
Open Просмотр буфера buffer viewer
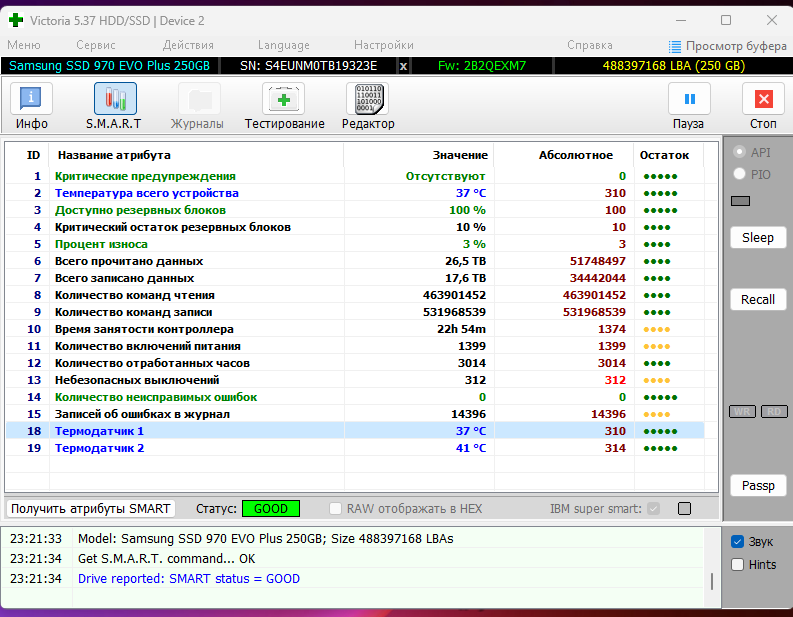coord(727,47)
